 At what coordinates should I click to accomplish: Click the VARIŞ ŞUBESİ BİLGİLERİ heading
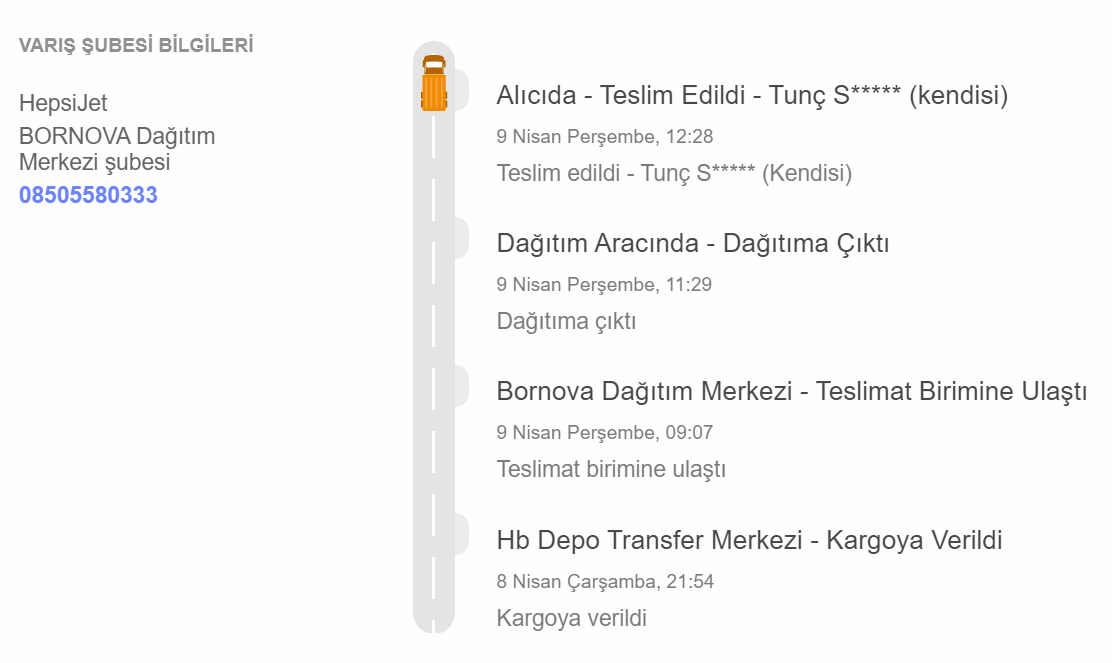(x=136, y=45)
